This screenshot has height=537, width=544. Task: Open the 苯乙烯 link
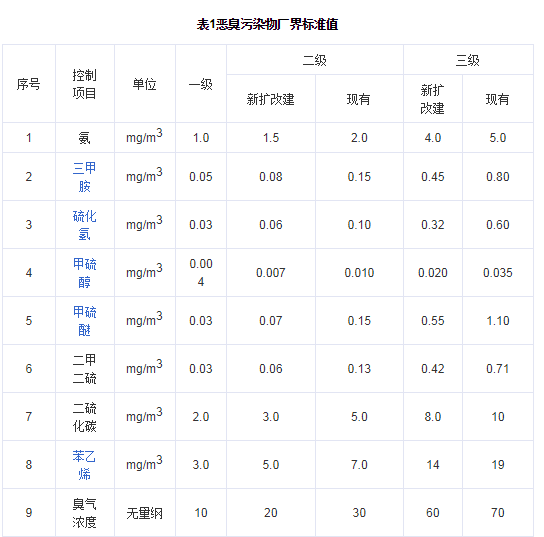point(84,465)
